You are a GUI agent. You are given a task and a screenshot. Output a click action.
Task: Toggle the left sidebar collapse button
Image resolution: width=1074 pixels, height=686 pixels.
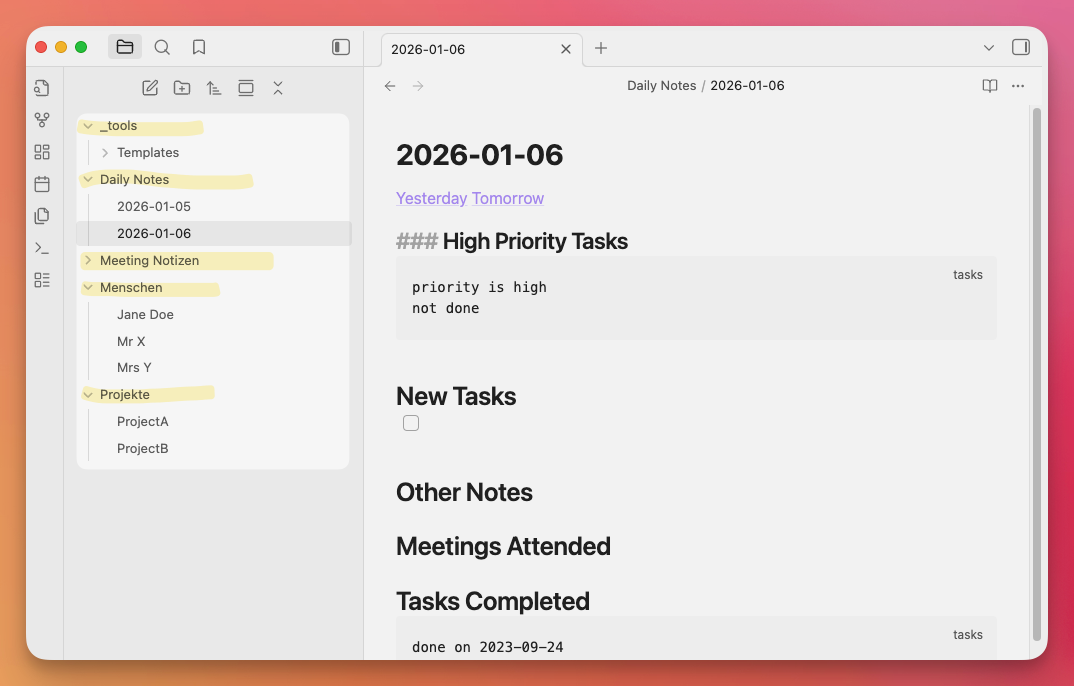(341, 47)
